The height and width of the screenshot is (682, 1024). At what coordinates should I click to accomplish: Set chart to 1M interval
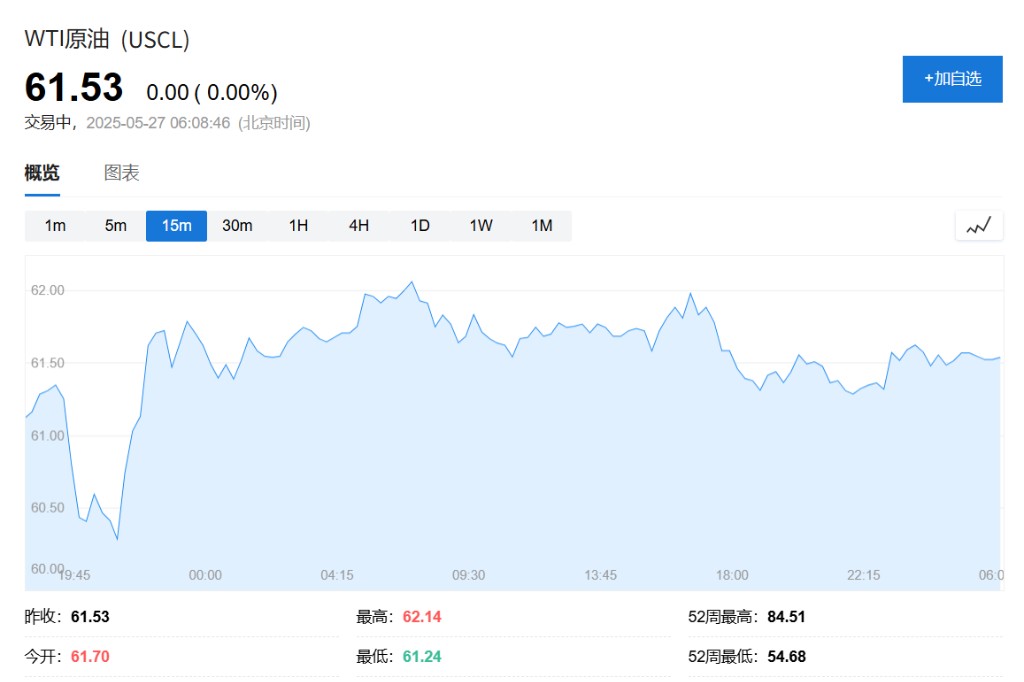pos(541,226)
